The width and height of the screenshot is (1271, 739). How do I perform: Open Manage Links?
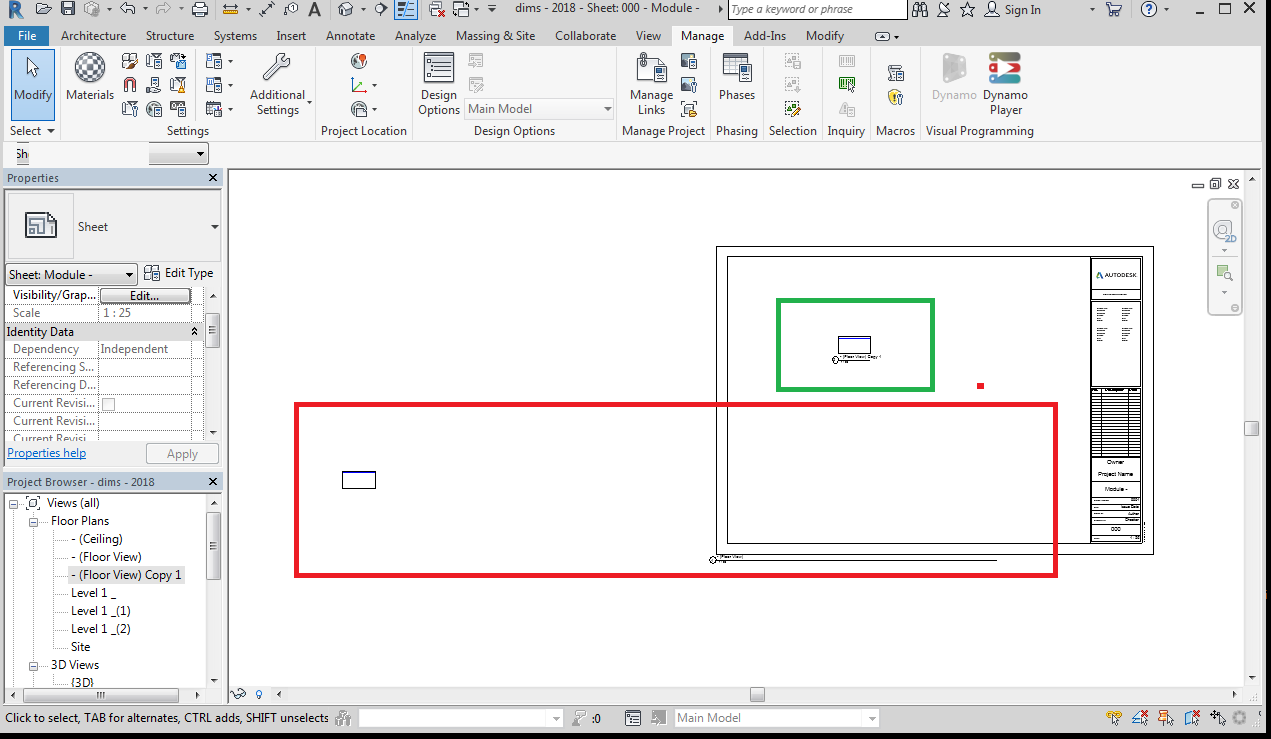tap(651, 85)
